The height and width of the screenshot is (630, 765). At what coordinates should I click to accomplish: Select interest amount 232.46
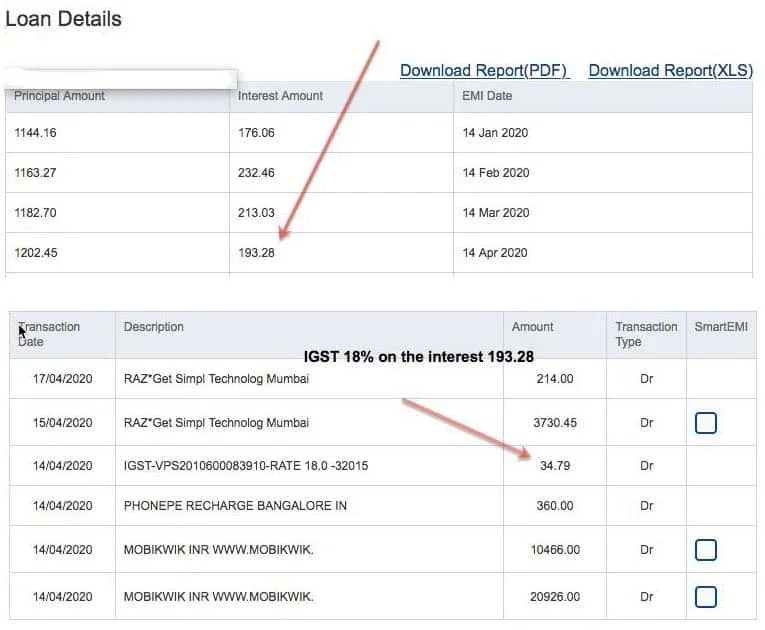click(x=256, y=173)
